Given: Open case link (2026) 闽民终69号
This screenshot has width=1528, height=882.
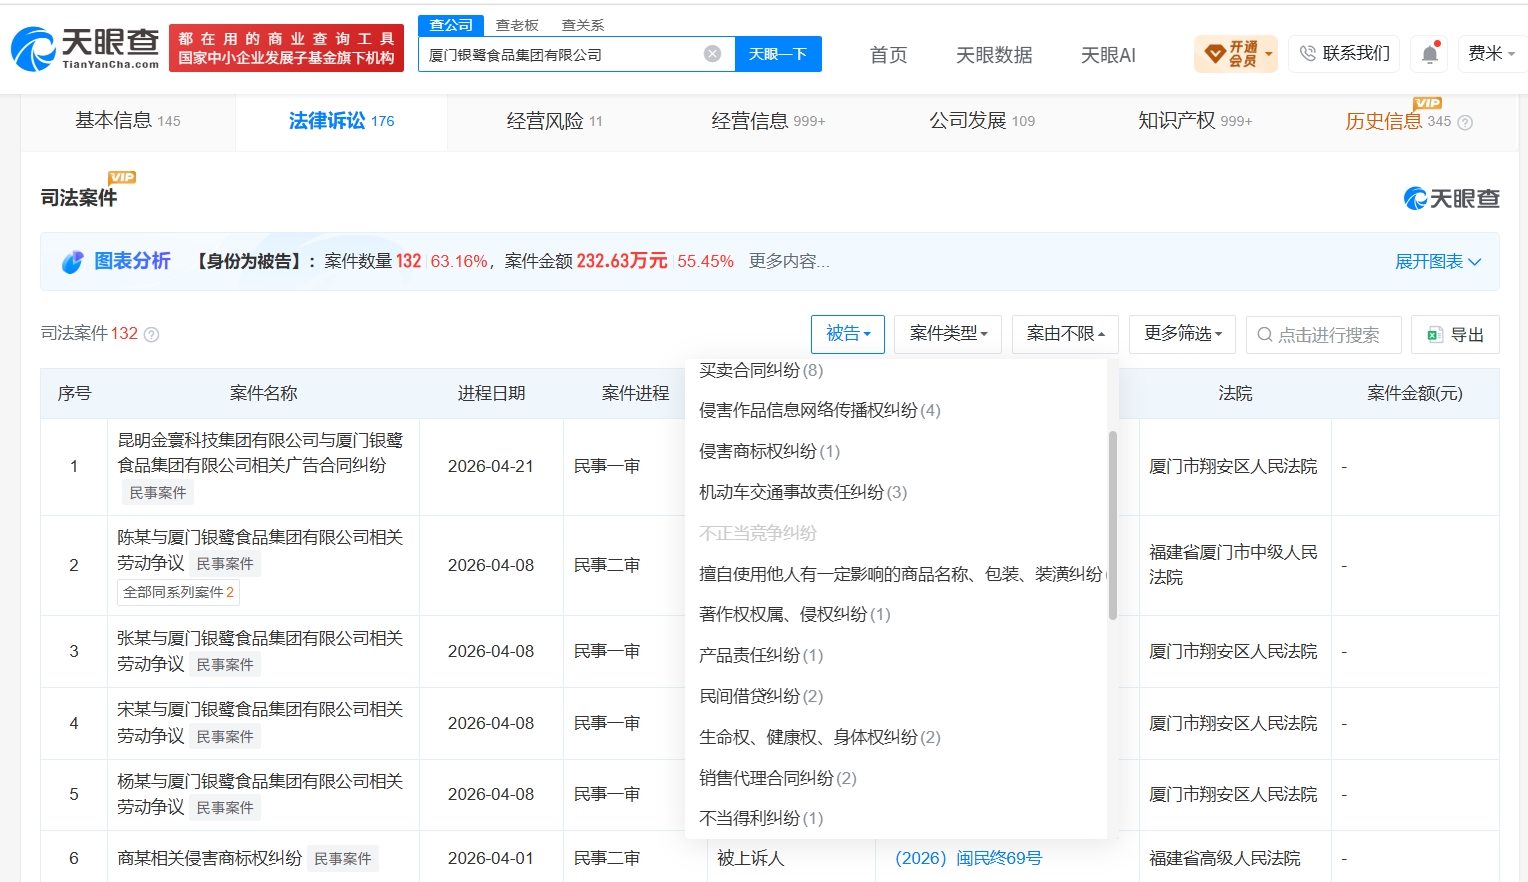Looking at the screenshot, I should (x=968, y=858).
